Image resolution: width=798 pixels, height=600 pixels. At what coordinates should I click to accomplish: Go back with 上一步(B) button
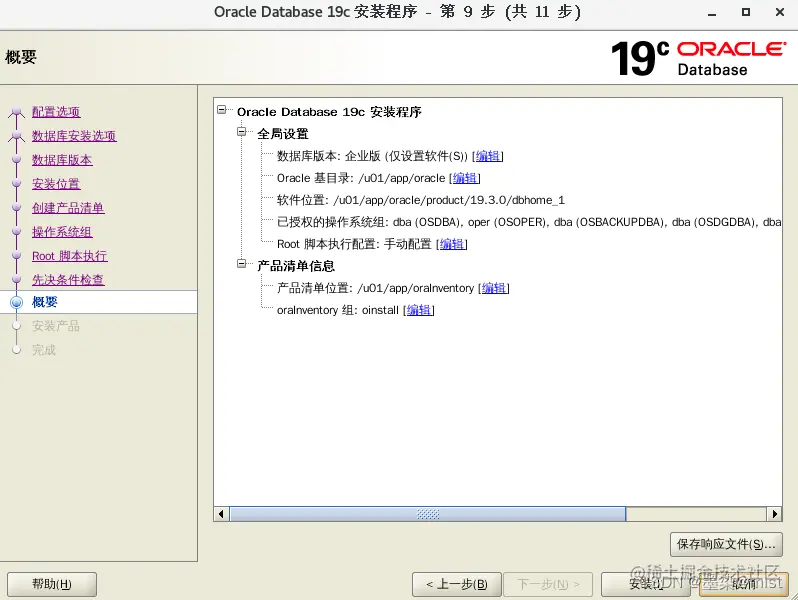[457, 584]
